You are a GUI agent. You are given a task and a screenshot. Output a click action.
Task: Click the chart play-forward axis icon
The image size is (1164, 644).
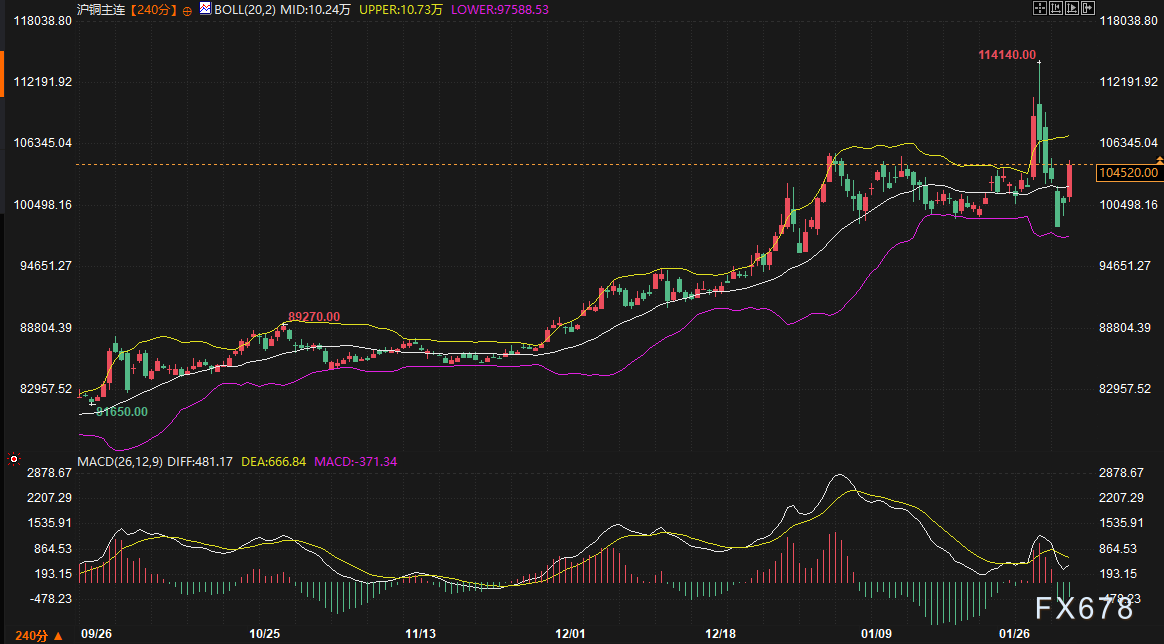click(x=1074, y=8)
